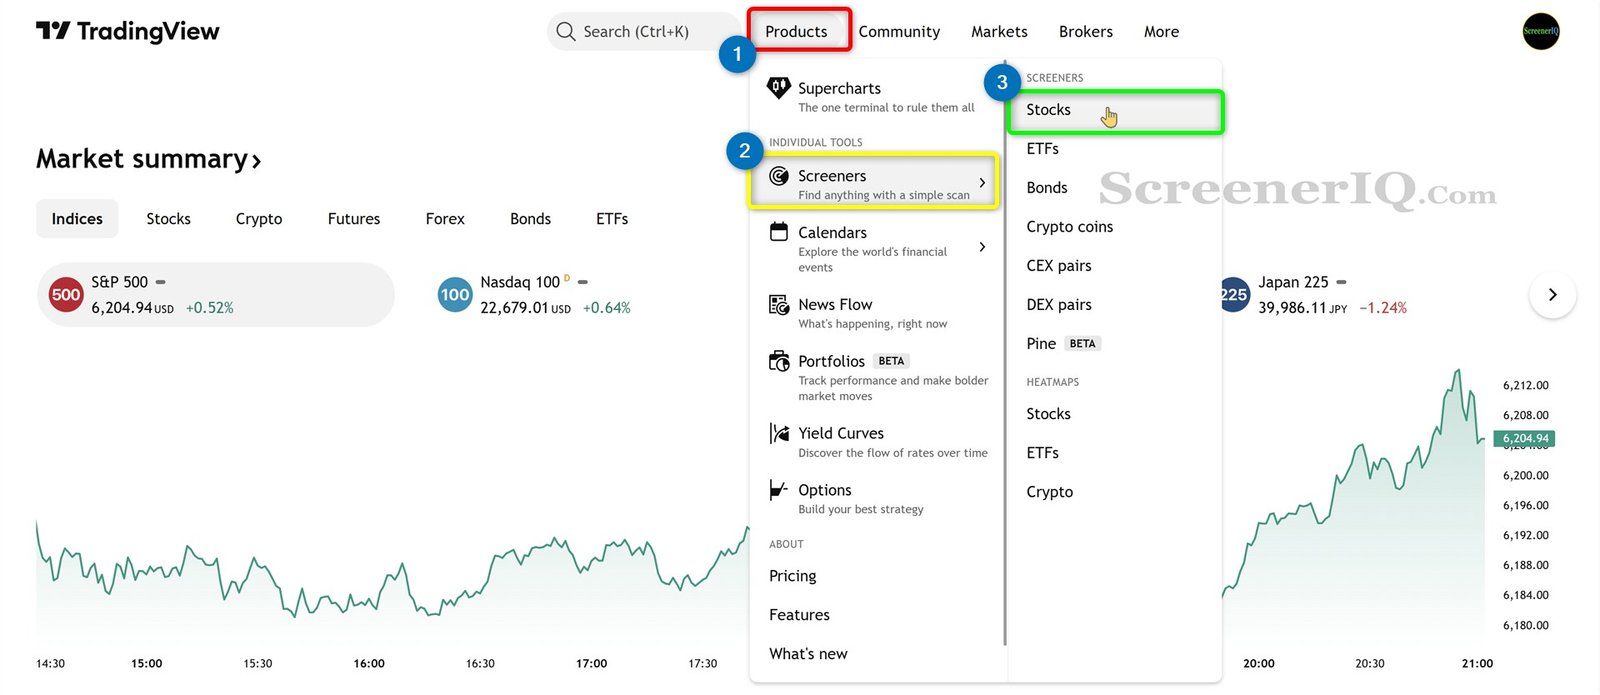Click the Calendars icon
1600x695 pixels.
click(779, 232)
